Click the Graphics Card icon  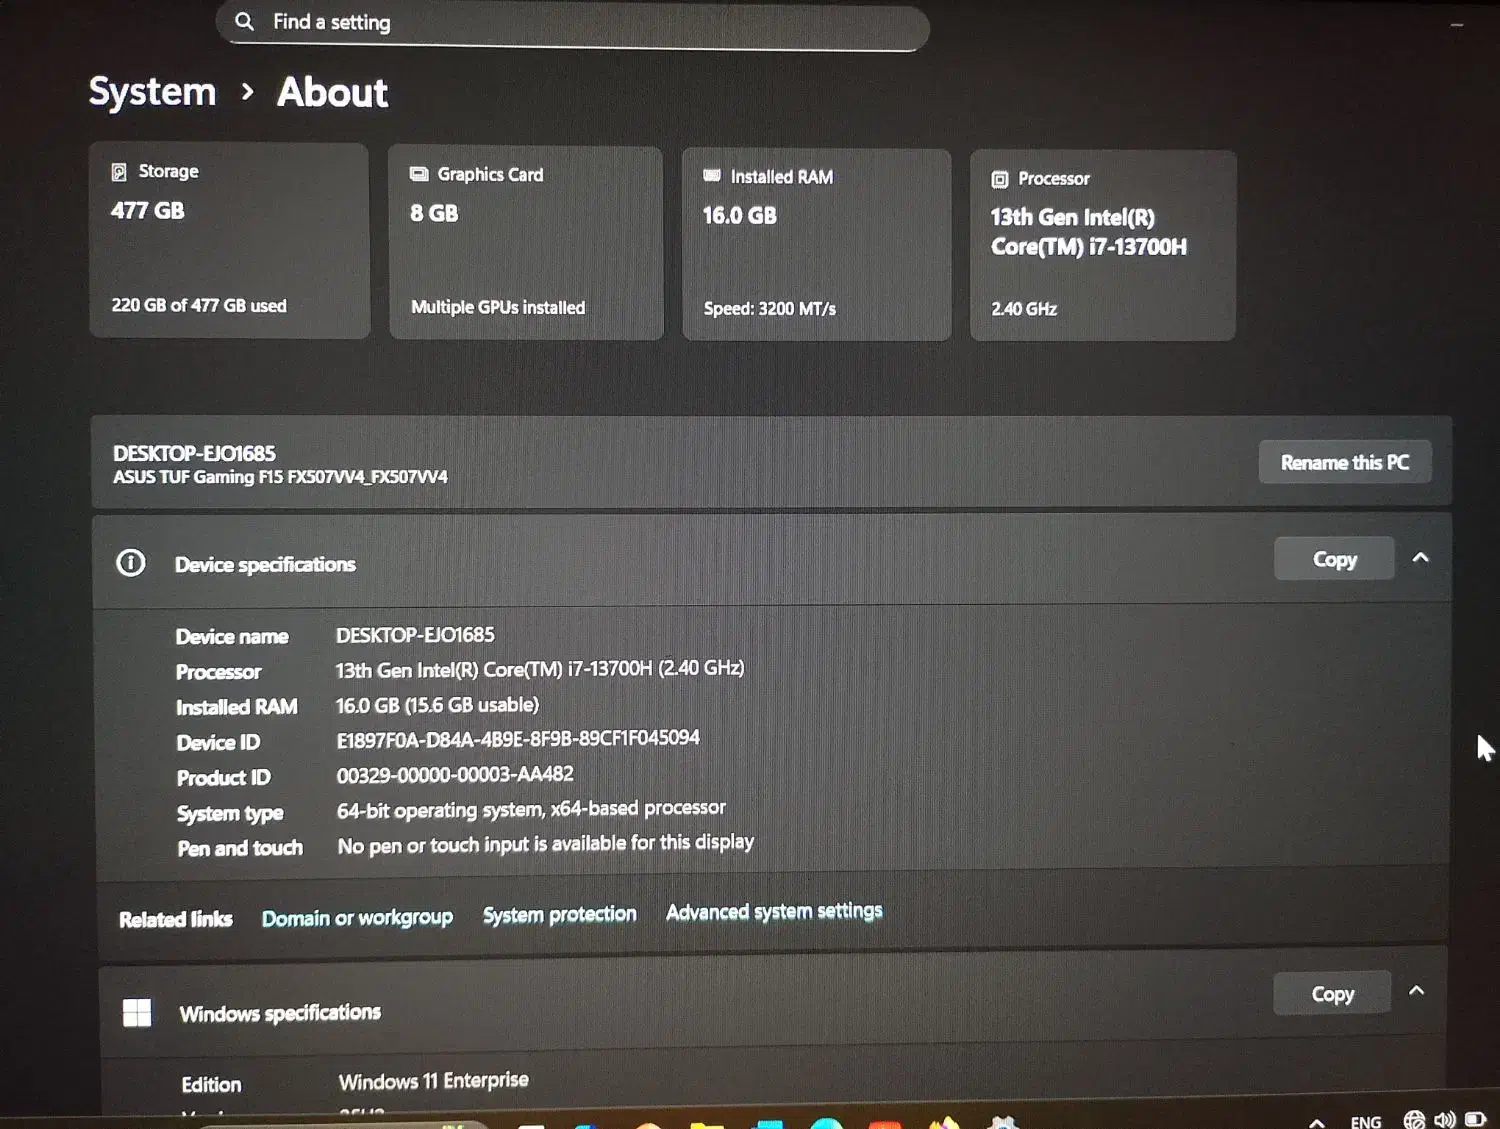(419, 173)
